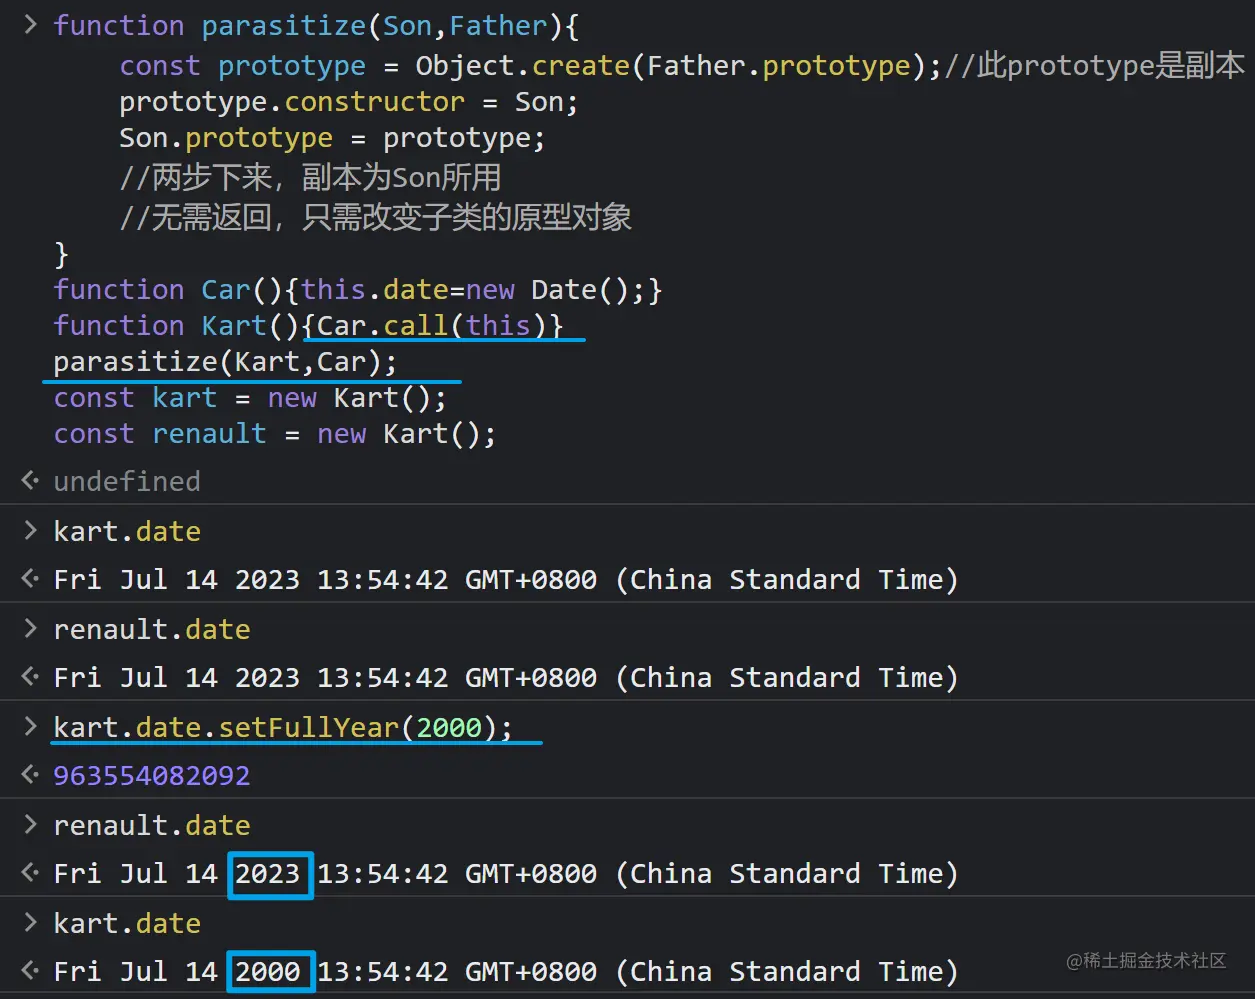Viewport: 1255px width, 999px height.
Task: Click the 'const renault = new Kart();' line
Action: point(275,434)
